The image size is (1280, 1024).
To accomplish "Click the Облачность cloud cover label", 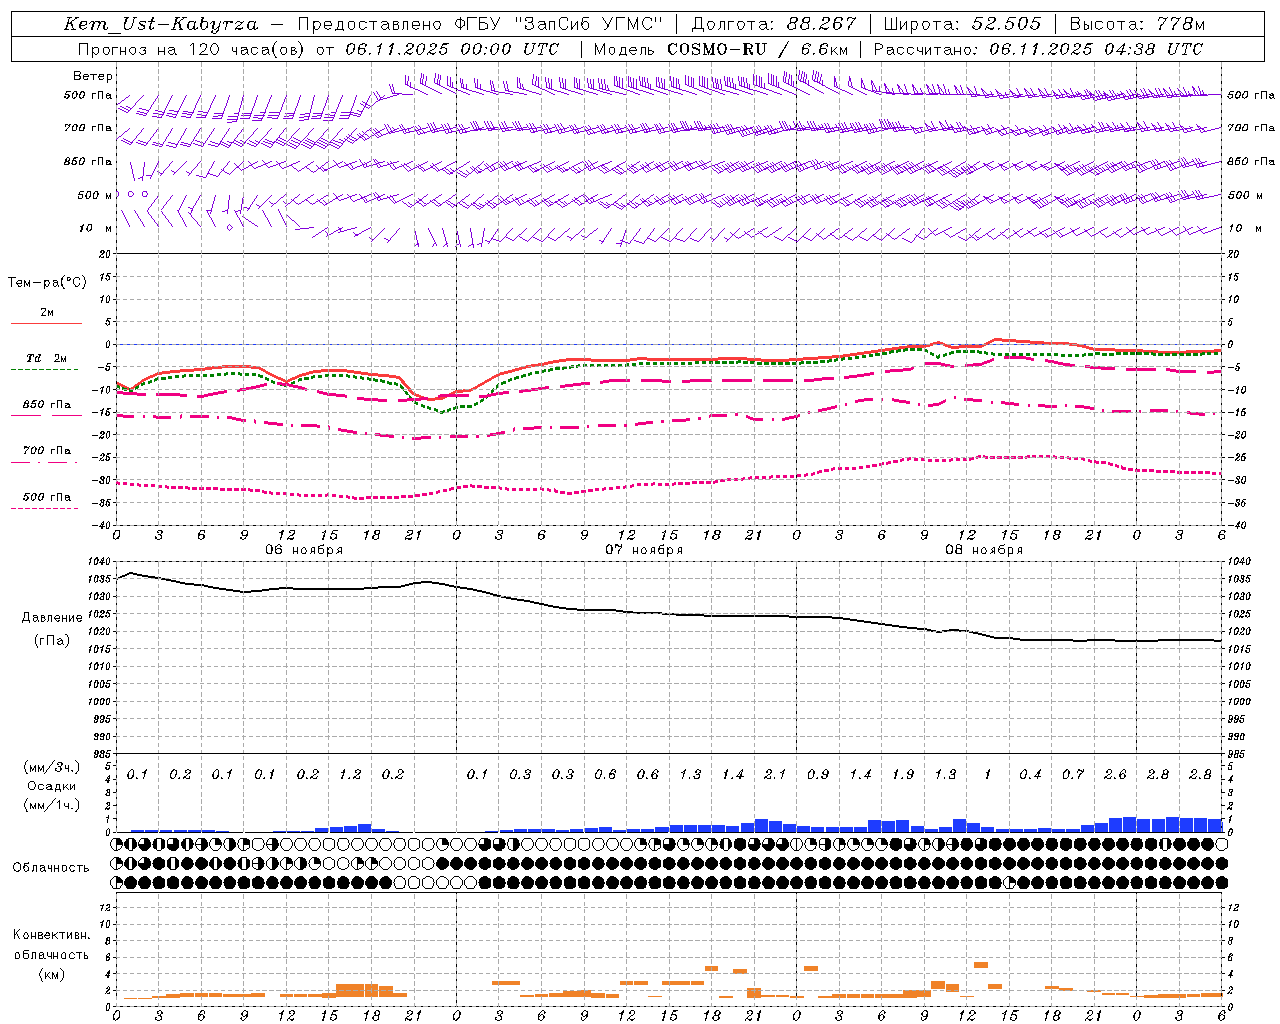I will [x=51, y=867].
